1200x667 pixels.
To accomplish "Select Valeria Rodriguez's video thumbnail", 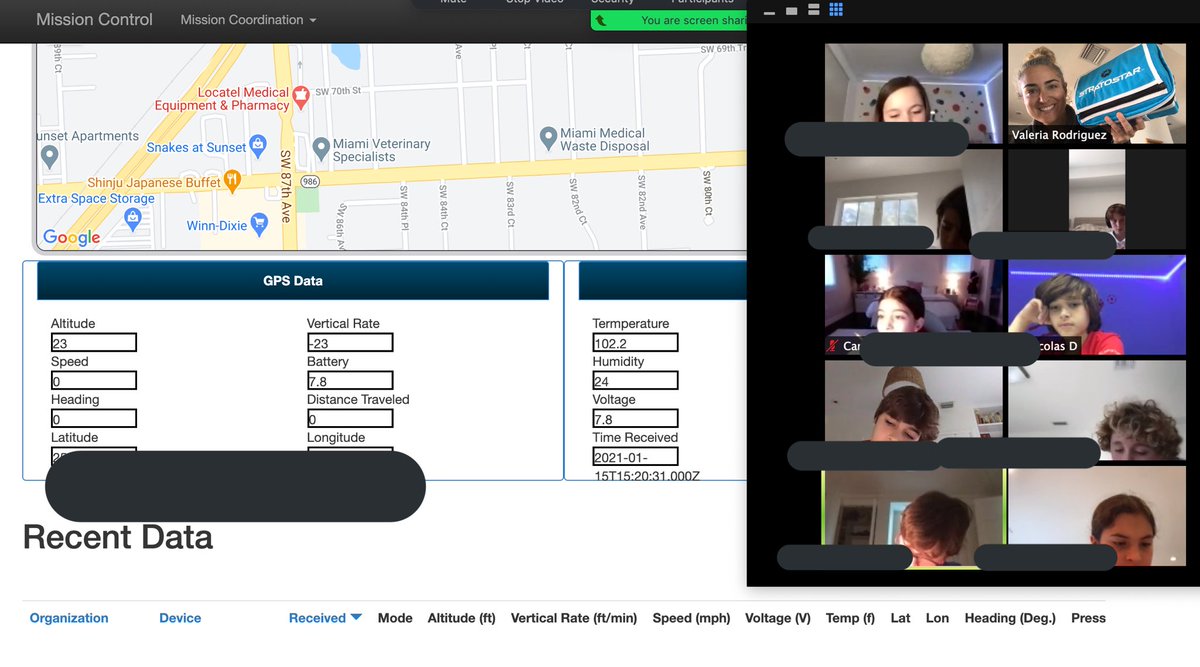I will coord(1096,94).
